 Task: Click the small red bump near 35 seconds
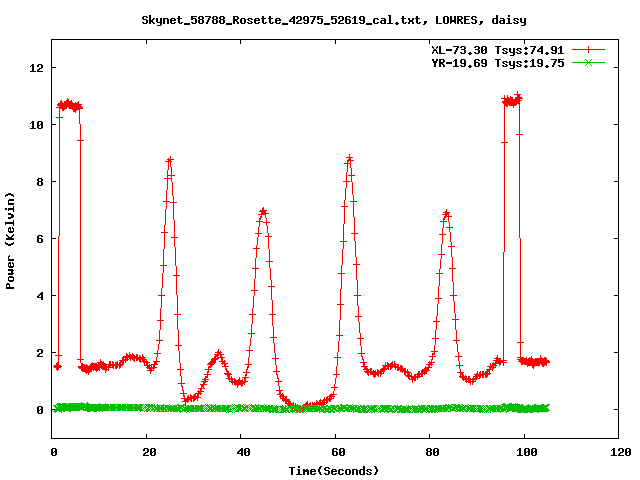[x=219, y=354]
